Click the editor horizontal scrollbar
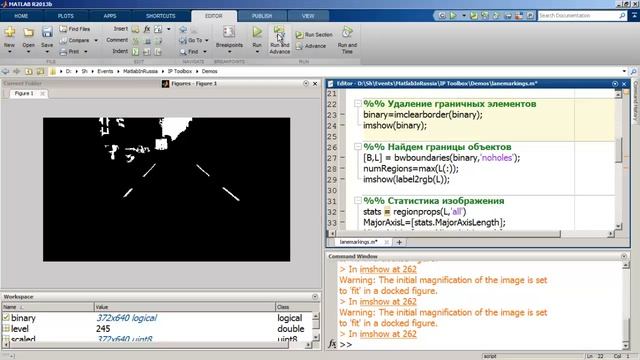The image size is (640, 360). click(448, 233)
